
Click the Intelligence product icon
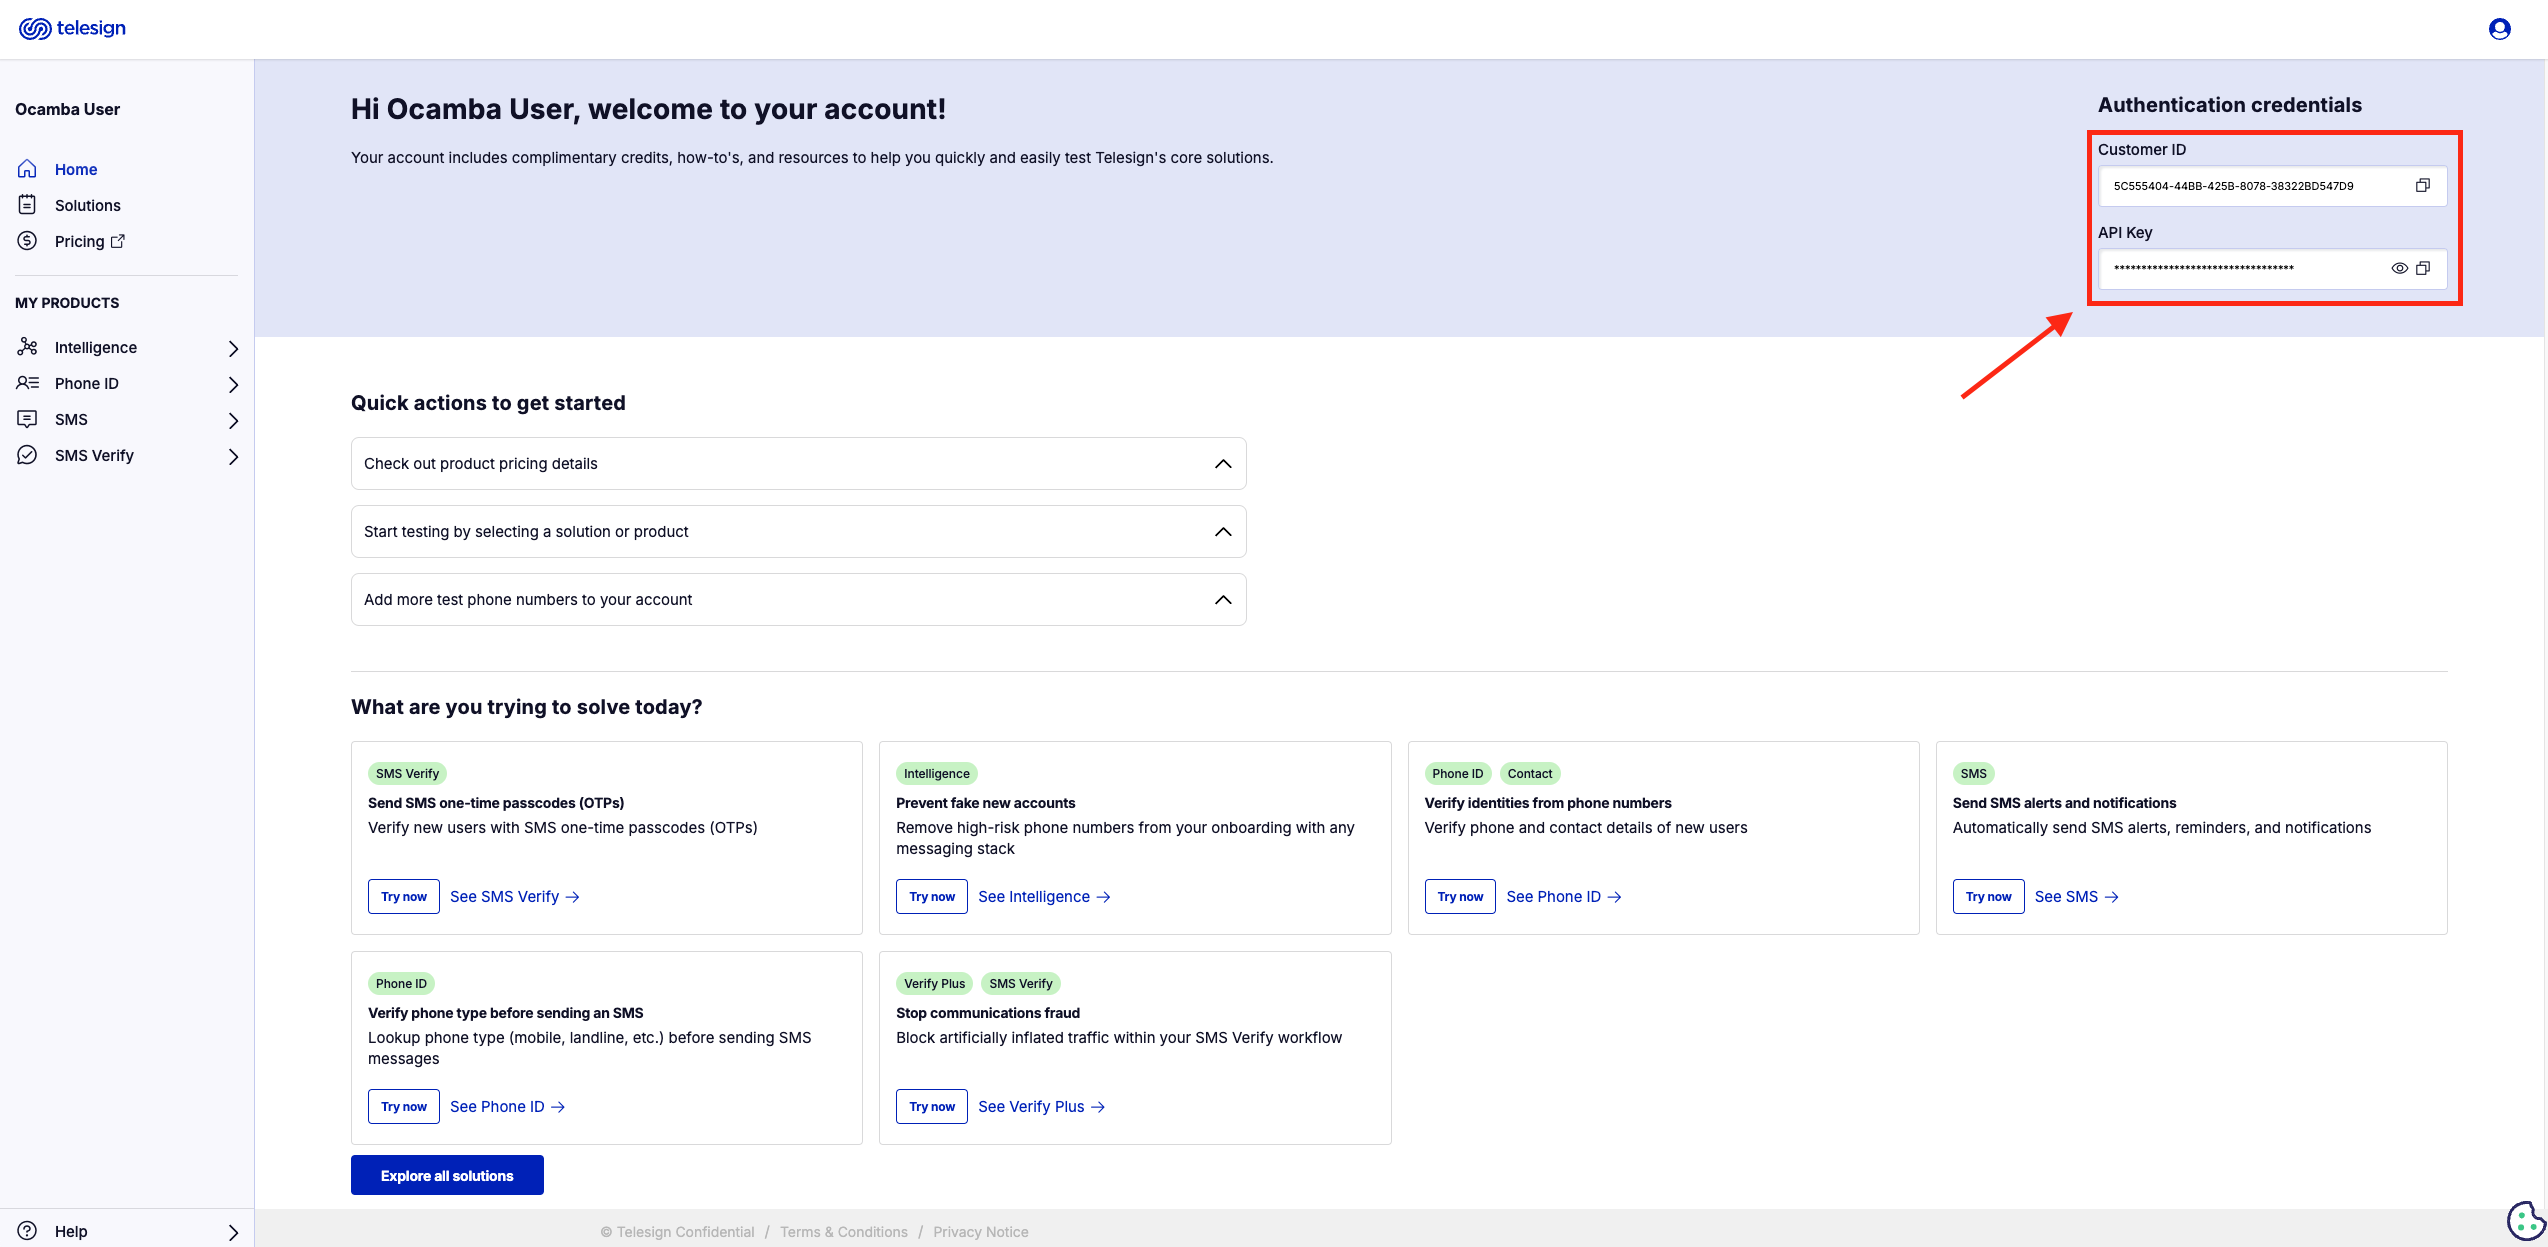(27, 347)
